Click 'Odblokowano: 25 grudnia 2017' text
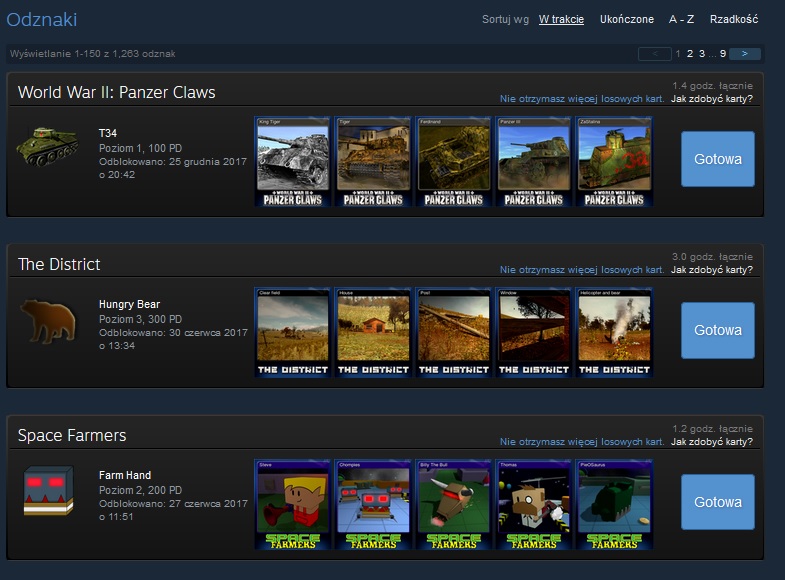785x580 pixels. point(173,162)
